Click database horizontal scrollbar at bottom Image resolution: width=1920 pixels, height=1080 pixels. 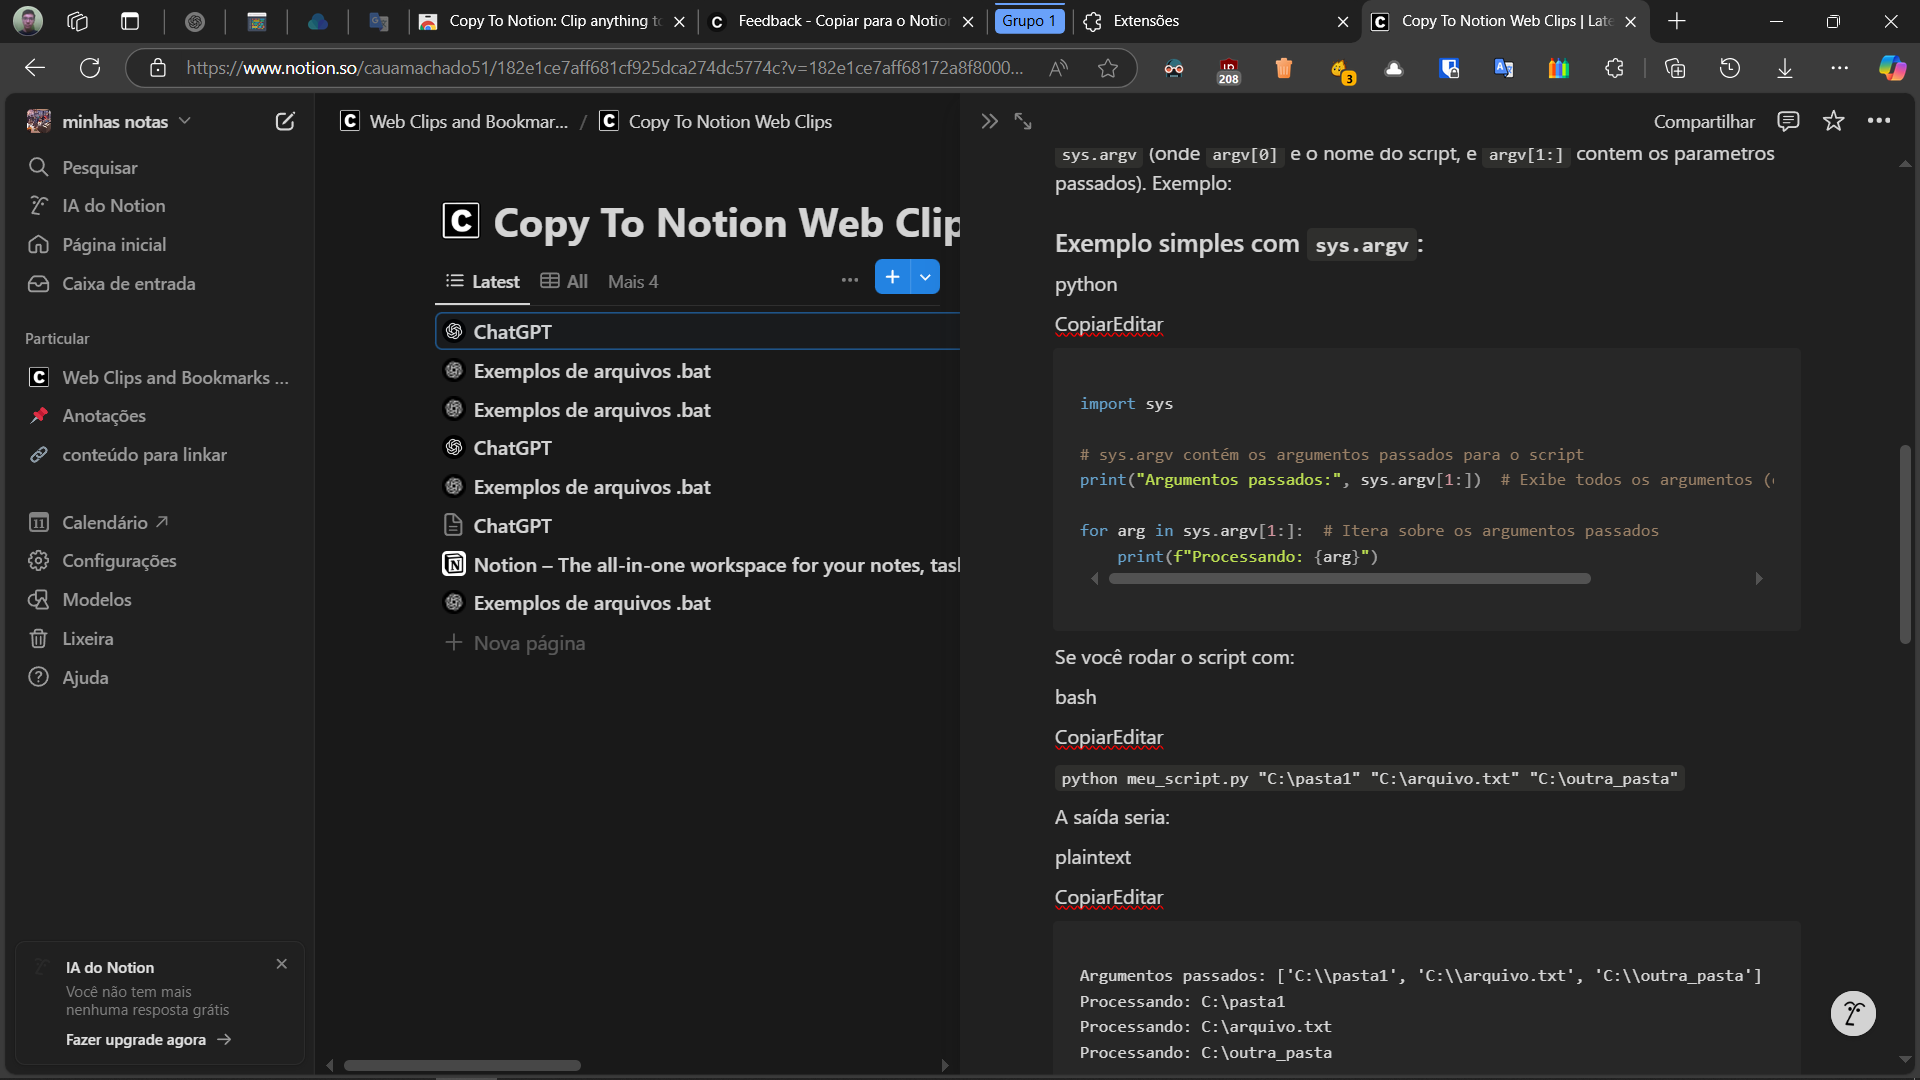pos(462,1065)
